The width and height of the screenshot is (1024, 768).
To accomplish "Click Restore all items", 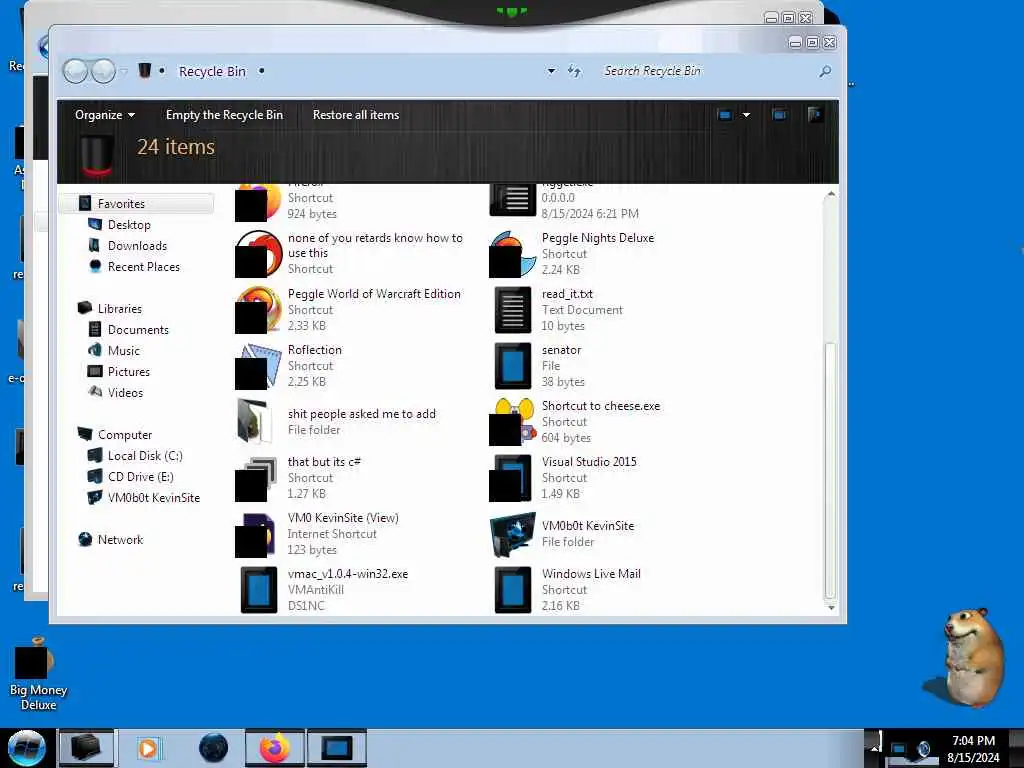I will pos(356,115).
